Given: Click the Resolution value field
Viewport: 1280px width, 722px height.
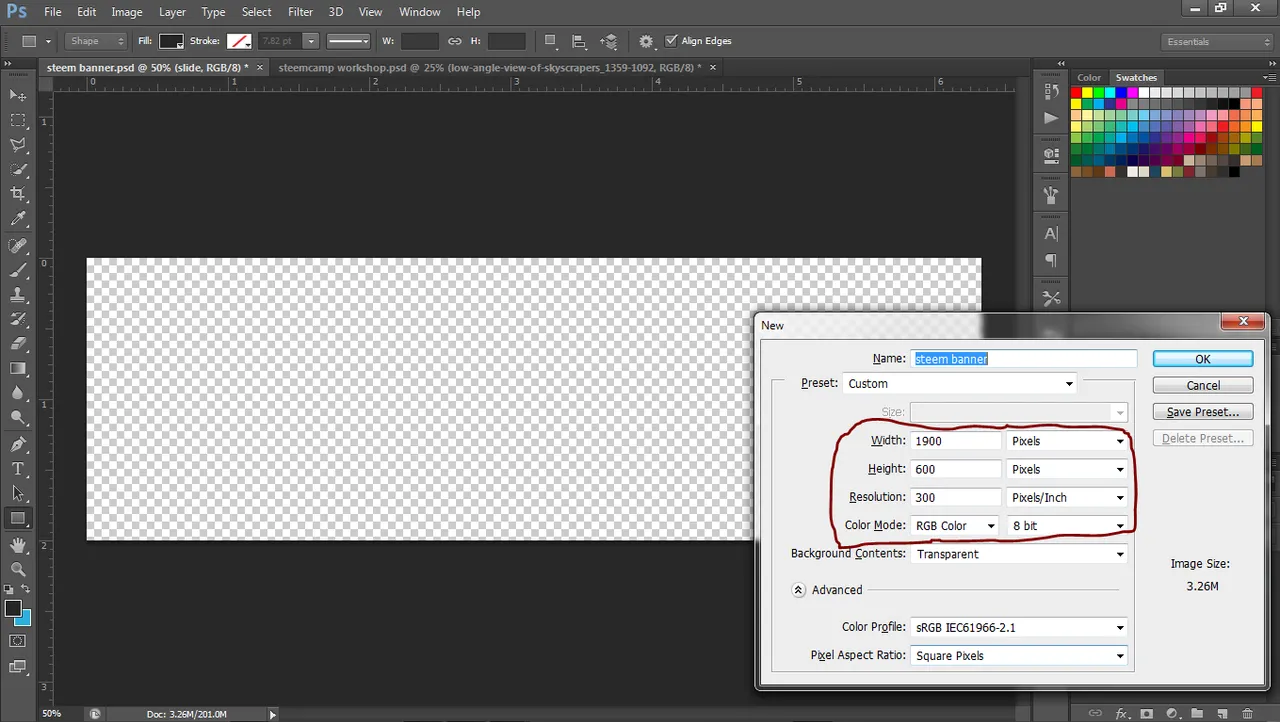Looking at the screenshot, I should point(956,497).
